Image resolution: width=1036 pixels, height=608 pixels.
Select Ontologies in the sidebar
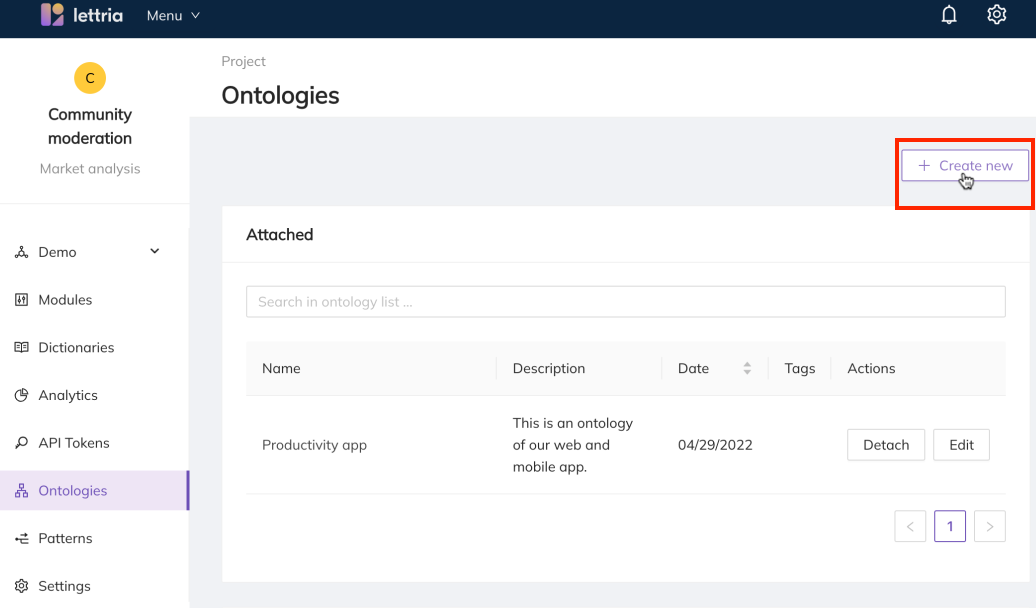94,490
